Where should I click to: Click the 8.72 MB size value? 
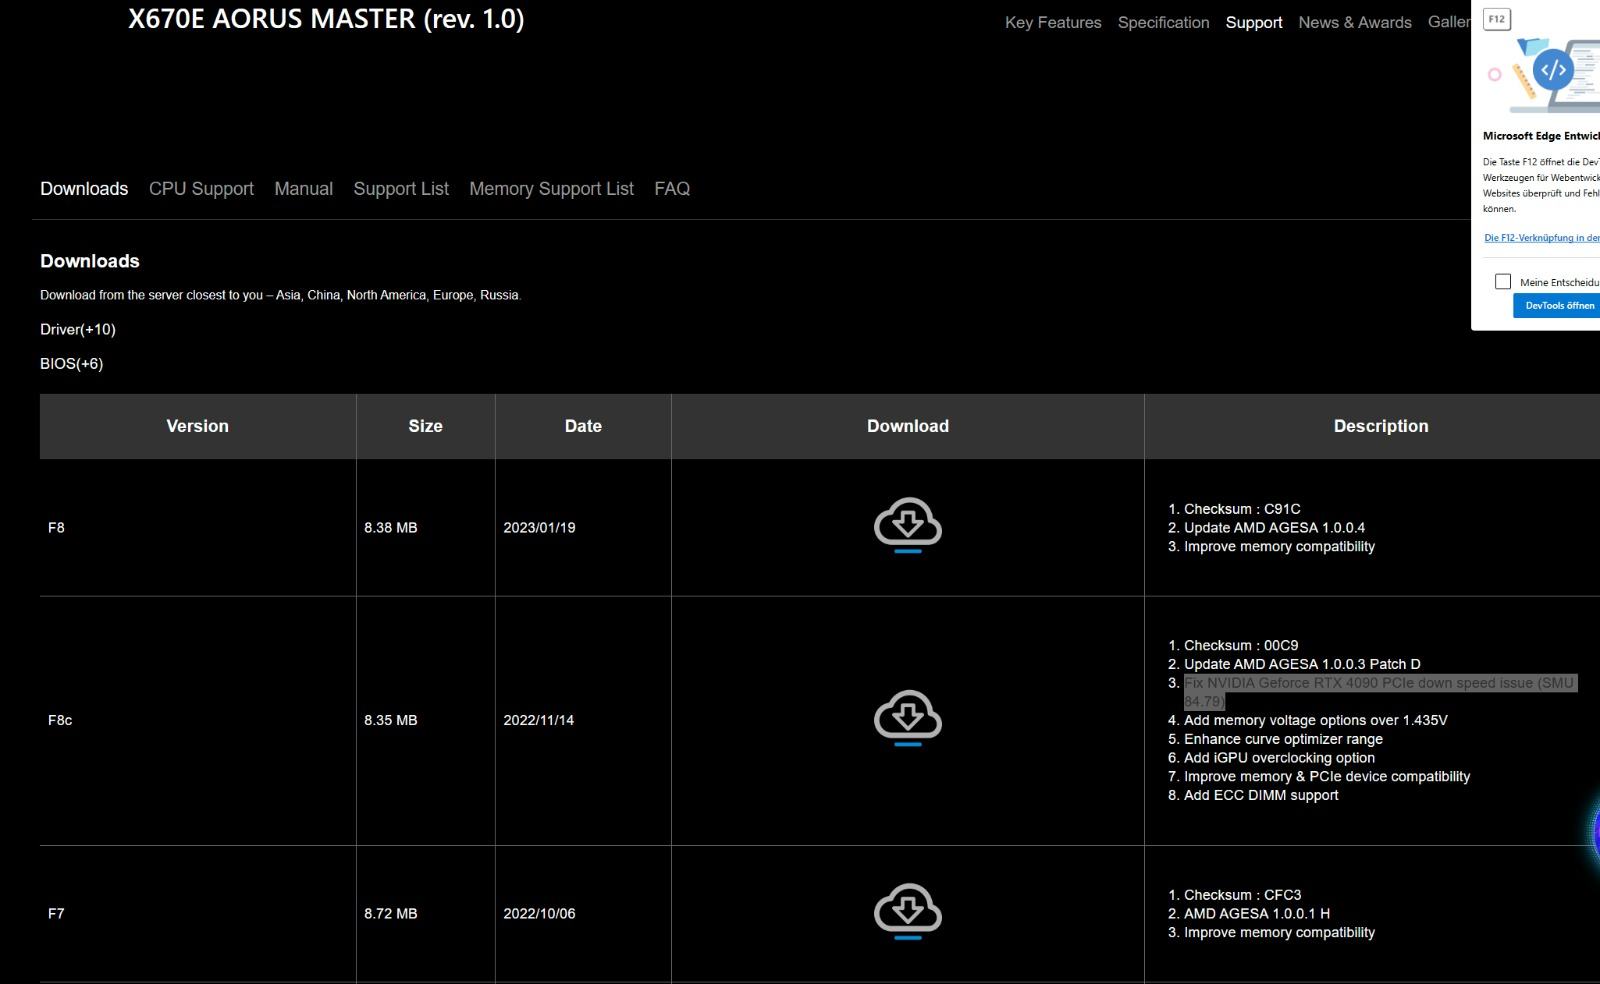click(x=391, y=913)
